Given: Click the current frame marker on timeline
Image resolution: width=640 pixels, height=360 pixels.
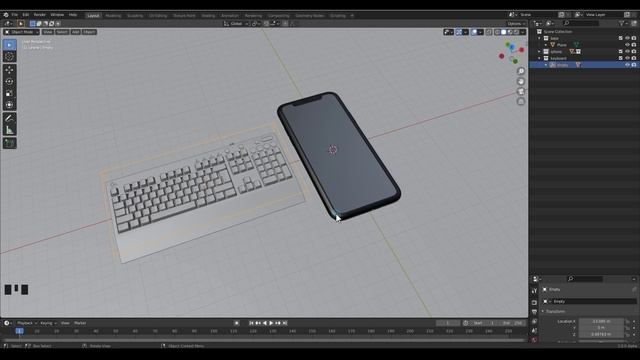Looking at the screenshot, I should pyautogui.click(x=19, y=331).
